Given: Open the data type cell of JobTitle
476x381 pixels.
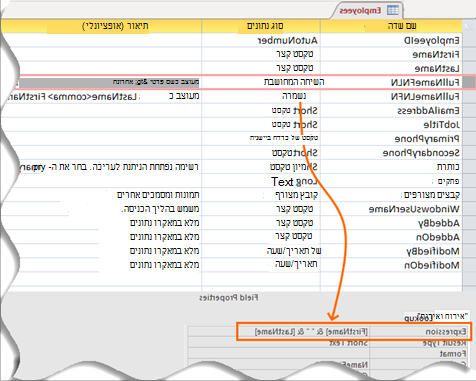Looking at the screenshot, I should [261, 124].
